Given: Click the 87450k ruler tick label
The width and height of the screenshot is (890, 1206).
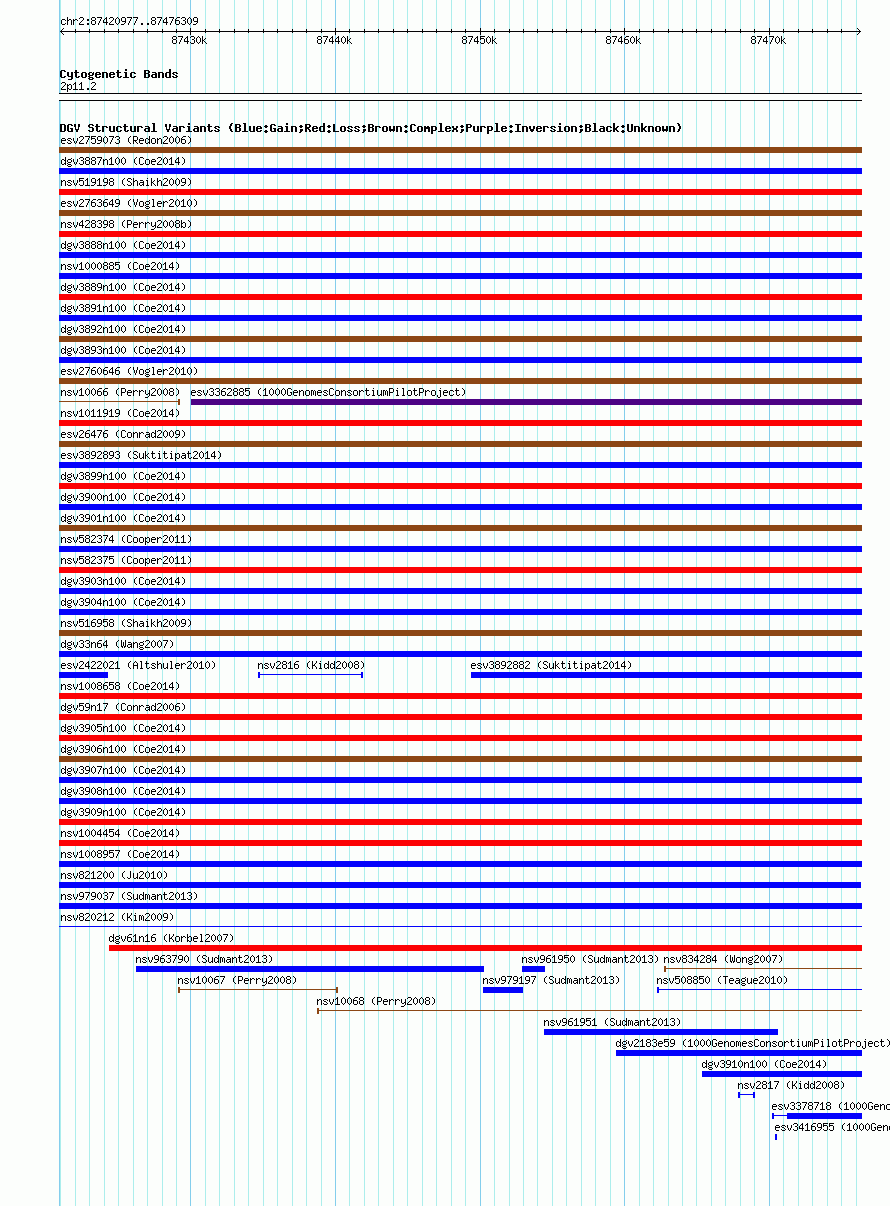Looking at the screenshot, I should [x=479, y=40].
